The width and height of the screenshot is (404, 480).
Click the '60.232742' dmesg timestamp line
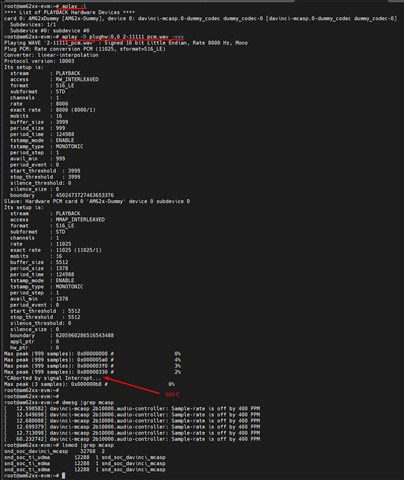coord(132,439)
